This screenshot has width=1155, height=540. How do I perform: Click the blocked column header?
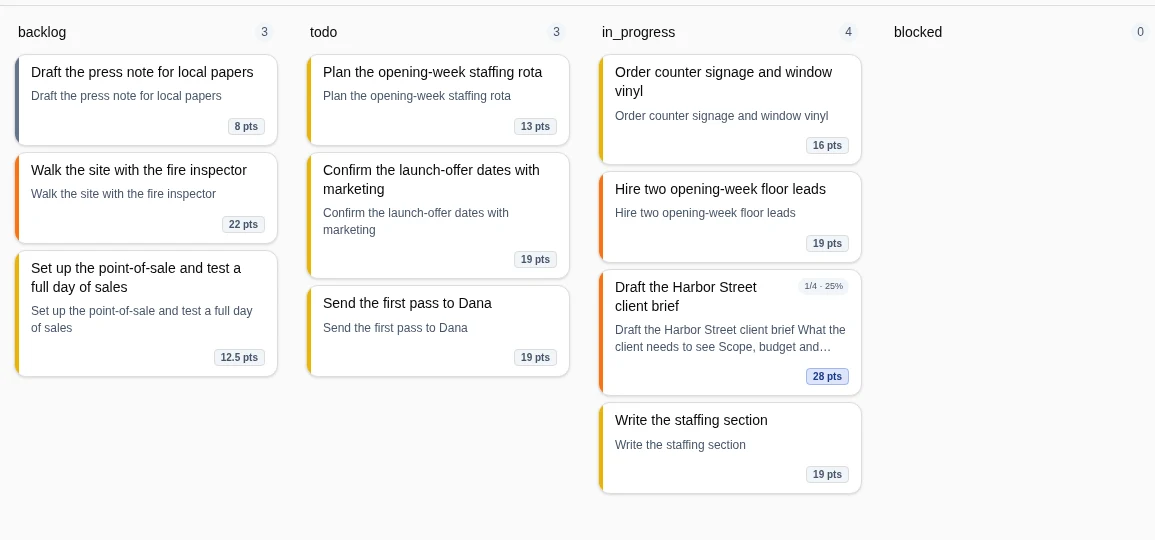pos(918,32)
